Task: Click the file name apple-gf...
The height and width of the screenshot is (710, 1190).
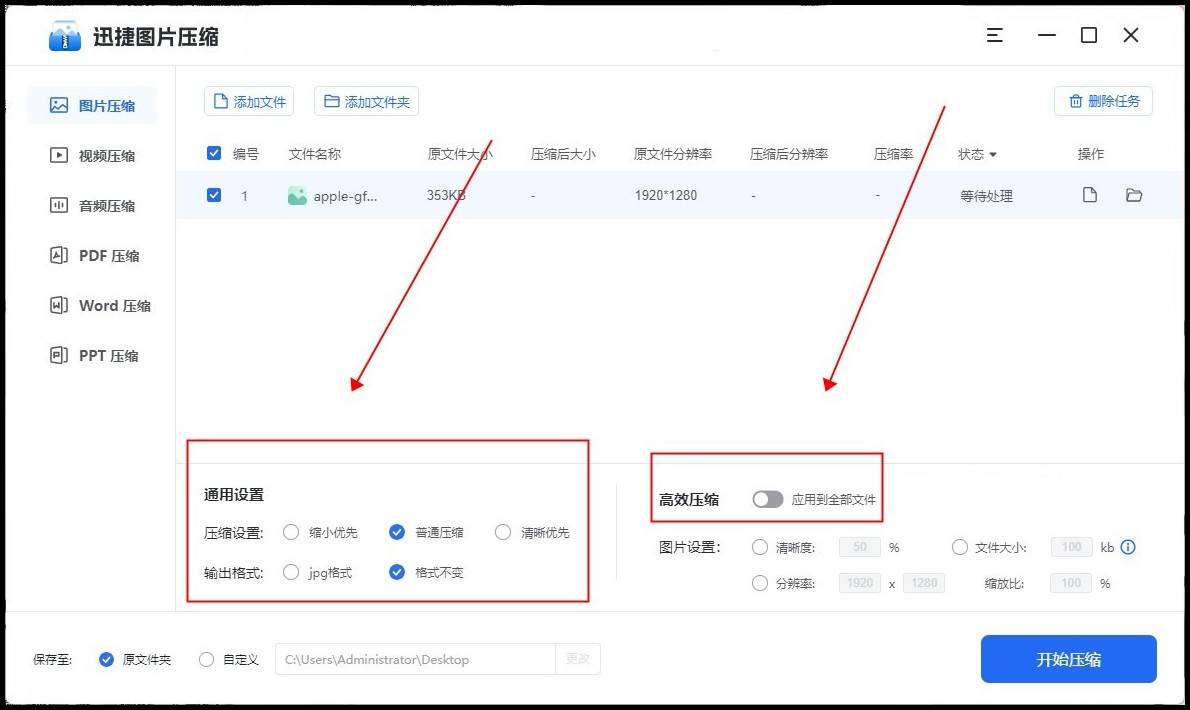Action: pyautogui.click(x=345, y=196)
